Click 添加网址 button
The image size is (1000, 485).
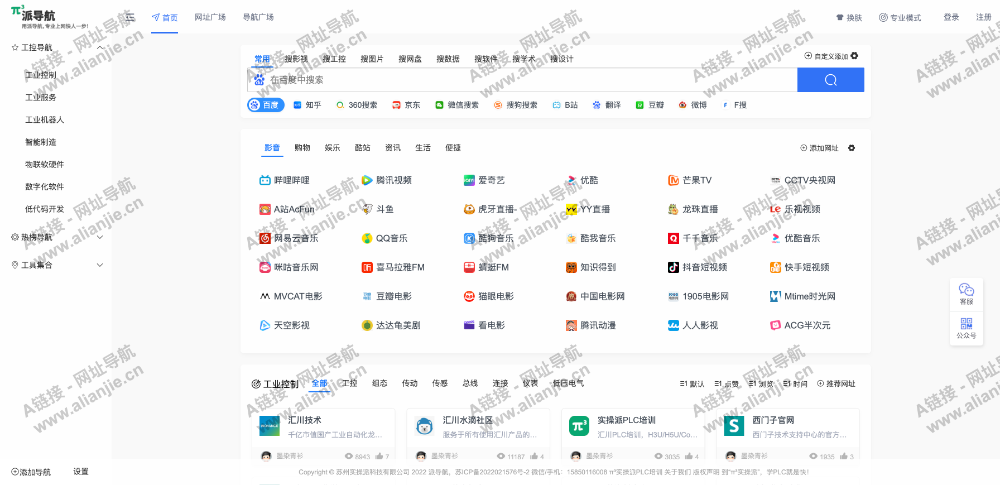tap(820, 148)
